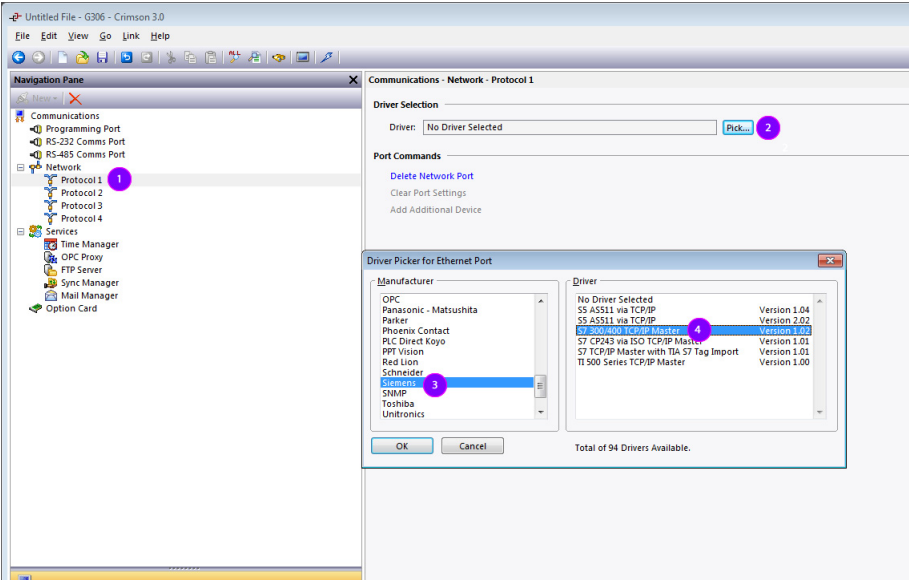Open the Edit menu
Viewport: 912px width, 582px height.
point(49,36)
